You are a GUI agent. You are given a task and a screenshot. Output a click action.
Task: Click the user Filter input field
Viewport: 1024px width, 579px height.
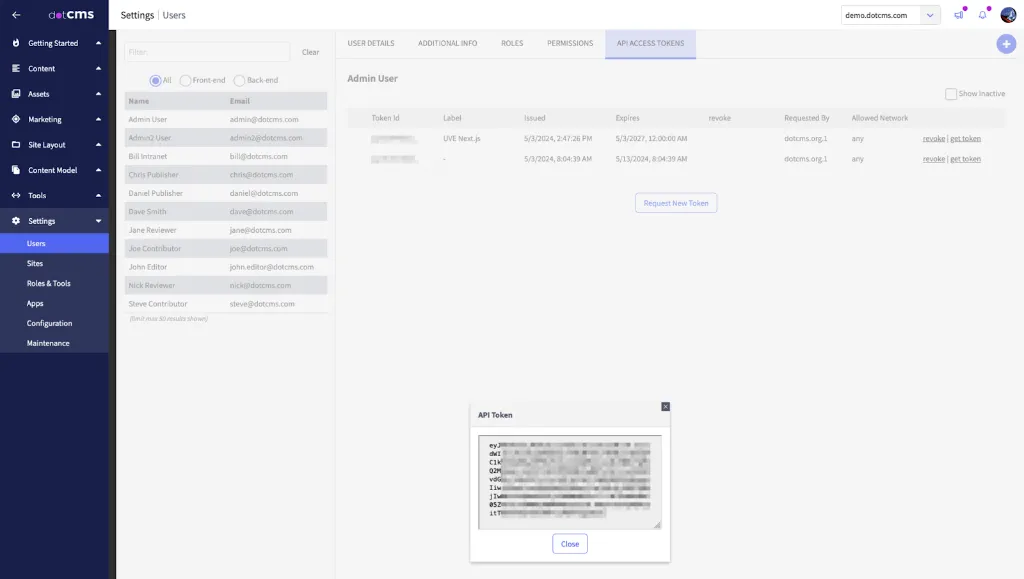pyautogui.click(x=207, y=52)
